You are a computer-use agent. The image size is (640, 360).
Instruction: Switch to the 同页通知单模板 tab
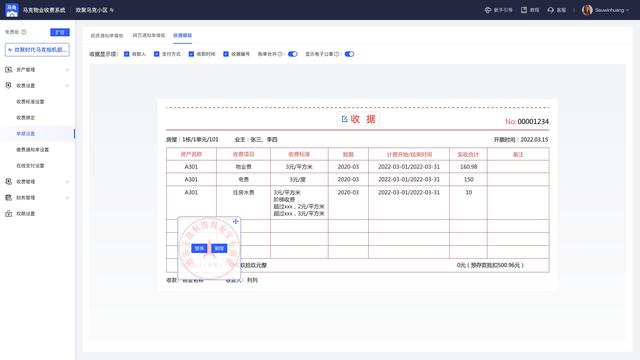(x=149, y=36)
